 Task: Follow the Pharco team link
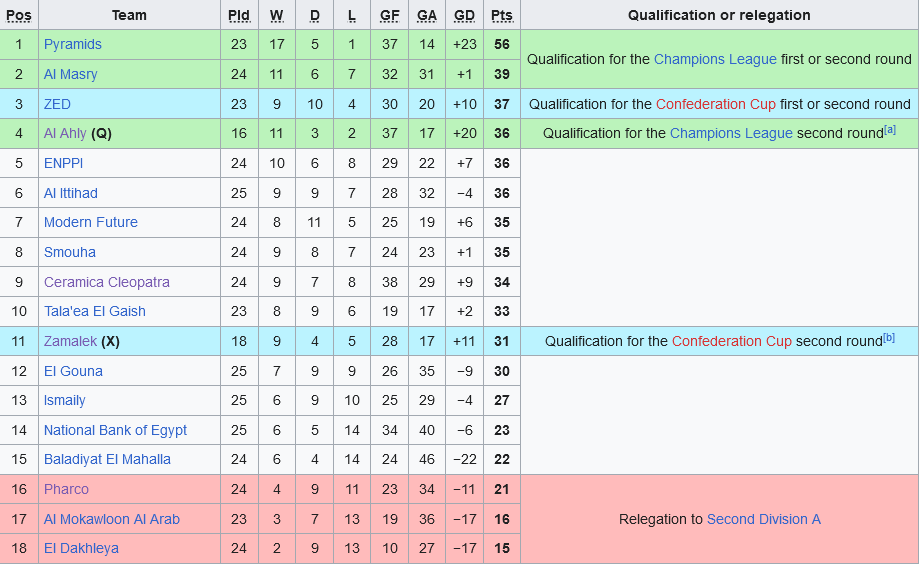pyautogui.click(x=66, y=489)
